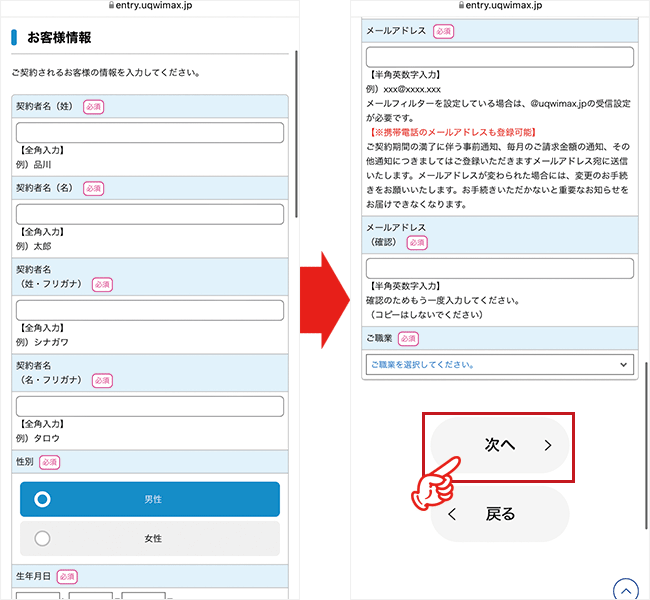Click the 例）太郎 hint text

tap(33, 246)
